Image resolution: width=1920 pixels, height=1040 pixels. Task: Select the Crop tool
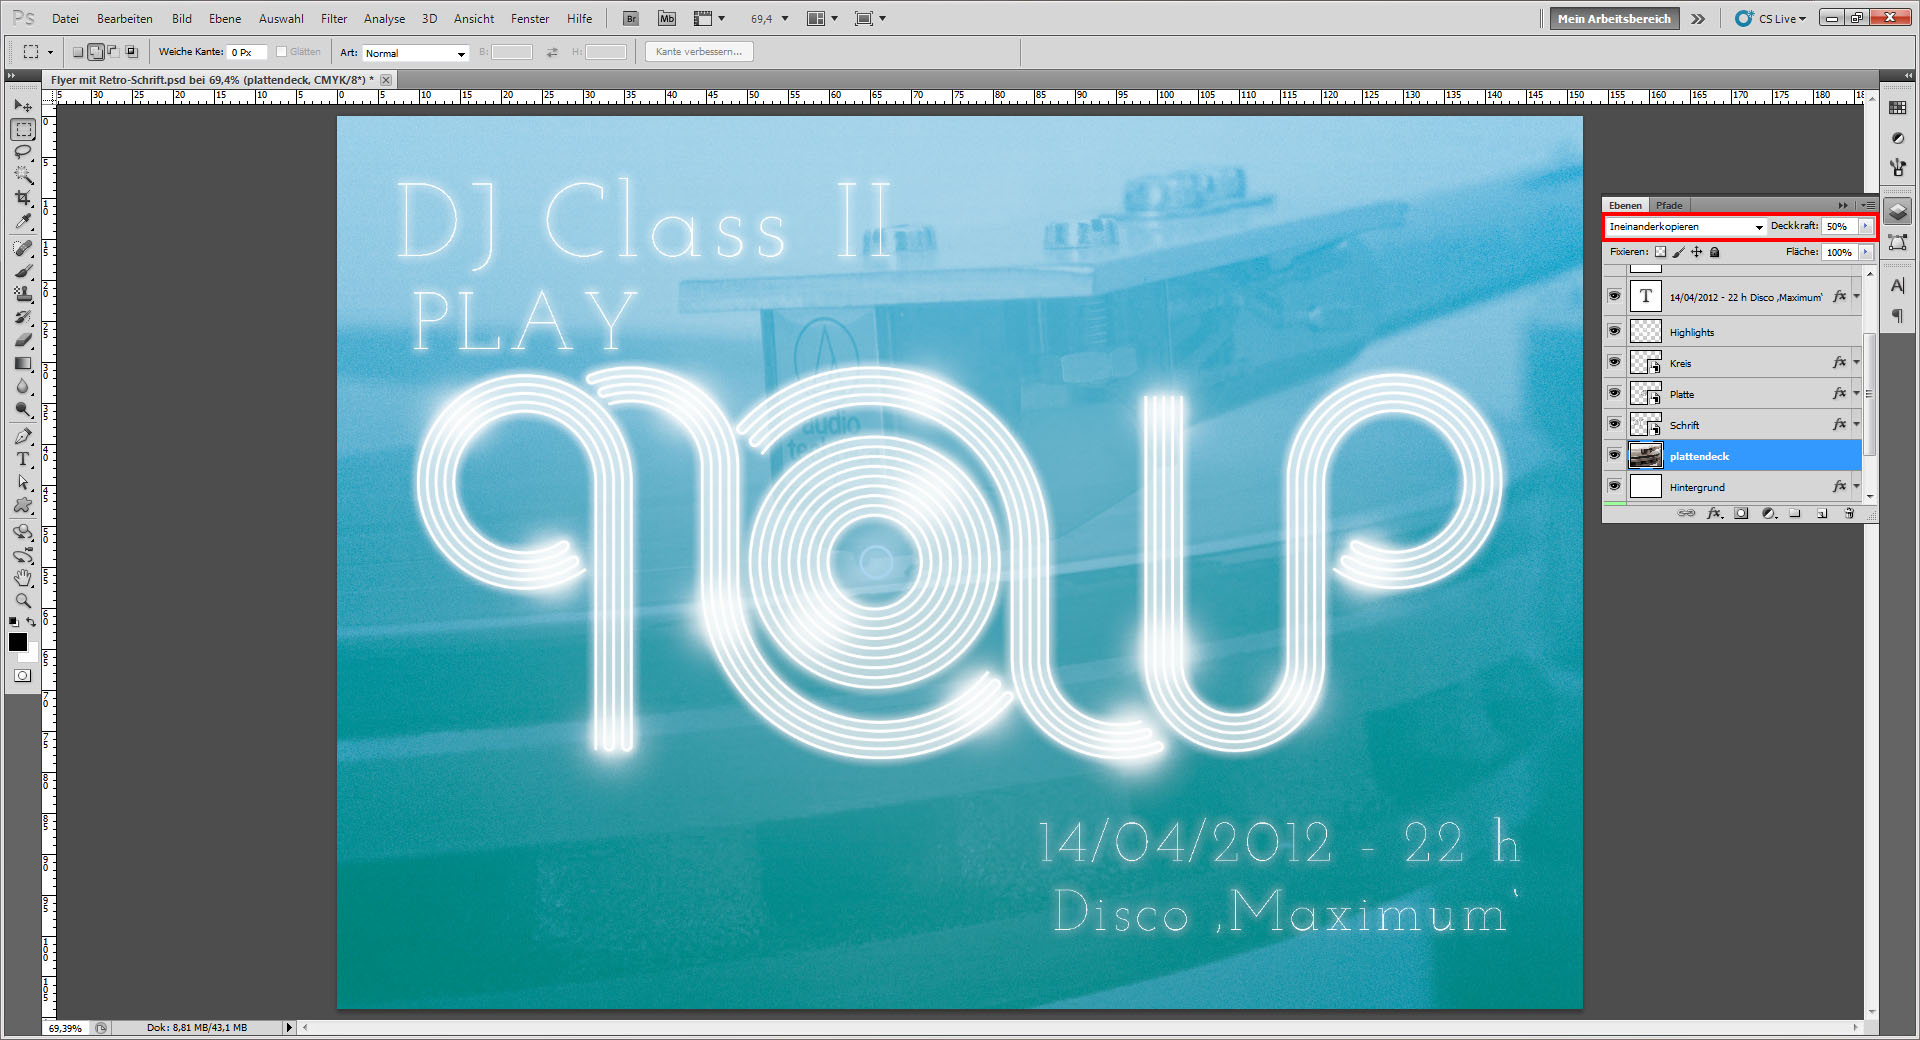click(23, 198)
